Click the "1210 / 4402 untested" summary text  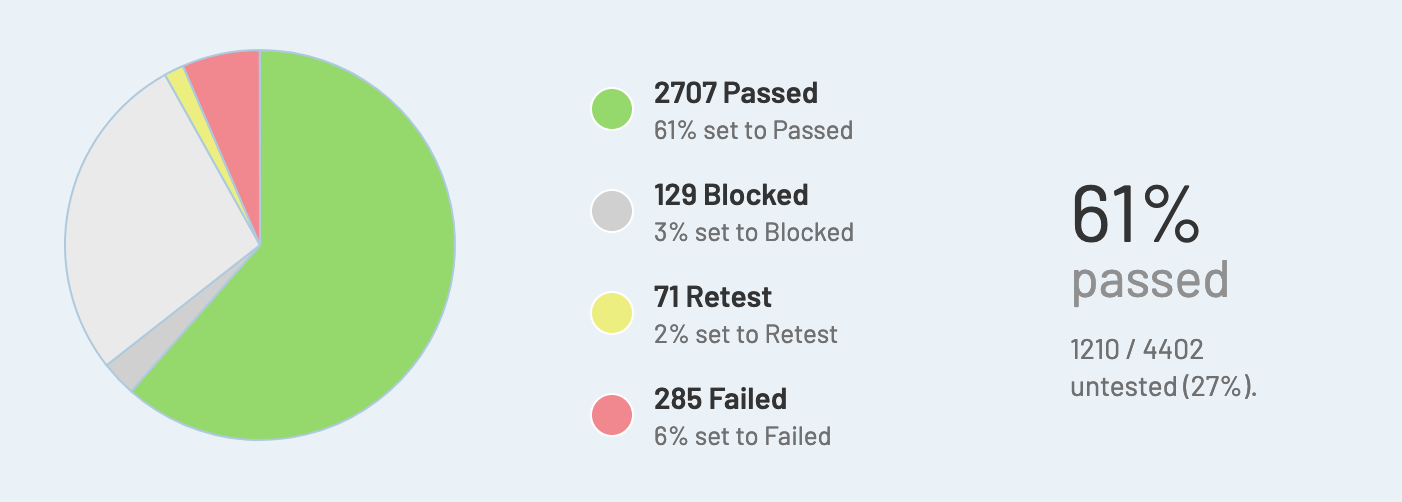click(1162, 368)
